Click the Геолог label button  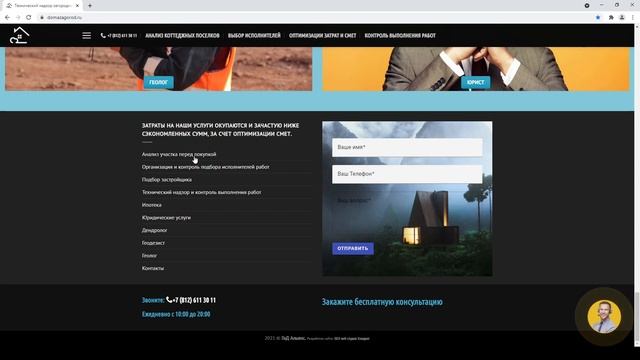[x=158, y=82]
